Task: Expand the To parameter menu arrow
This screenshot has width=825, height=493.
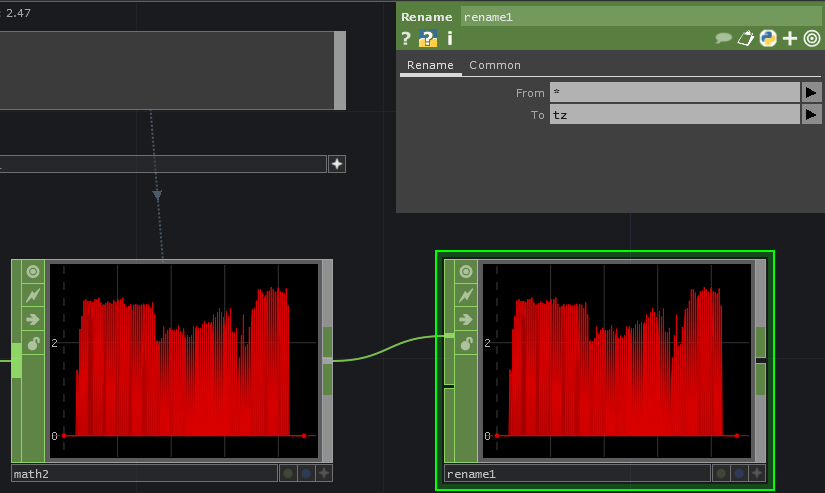Action: coord(811,115)
